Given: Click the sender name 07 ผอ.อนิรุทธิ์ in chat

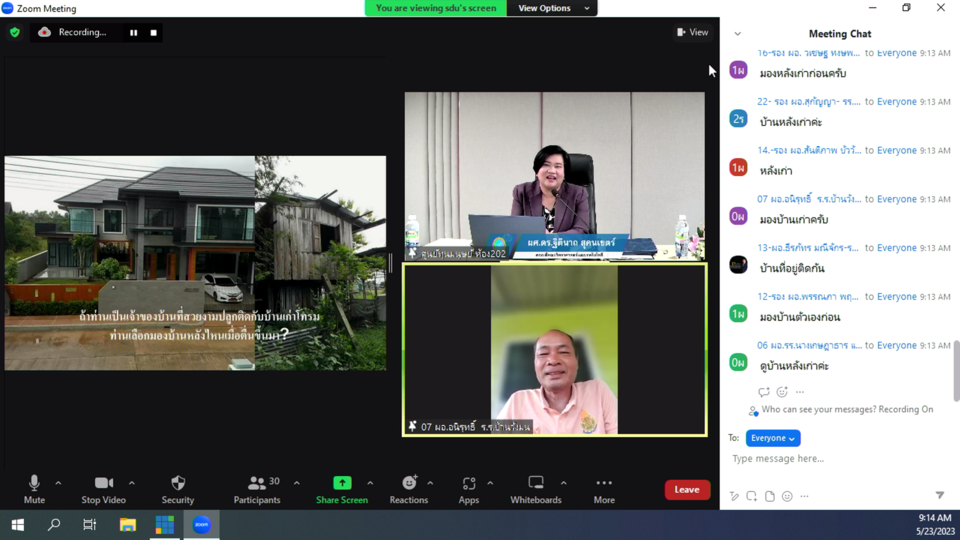Looking at the screenshot, I should [809, 199].
